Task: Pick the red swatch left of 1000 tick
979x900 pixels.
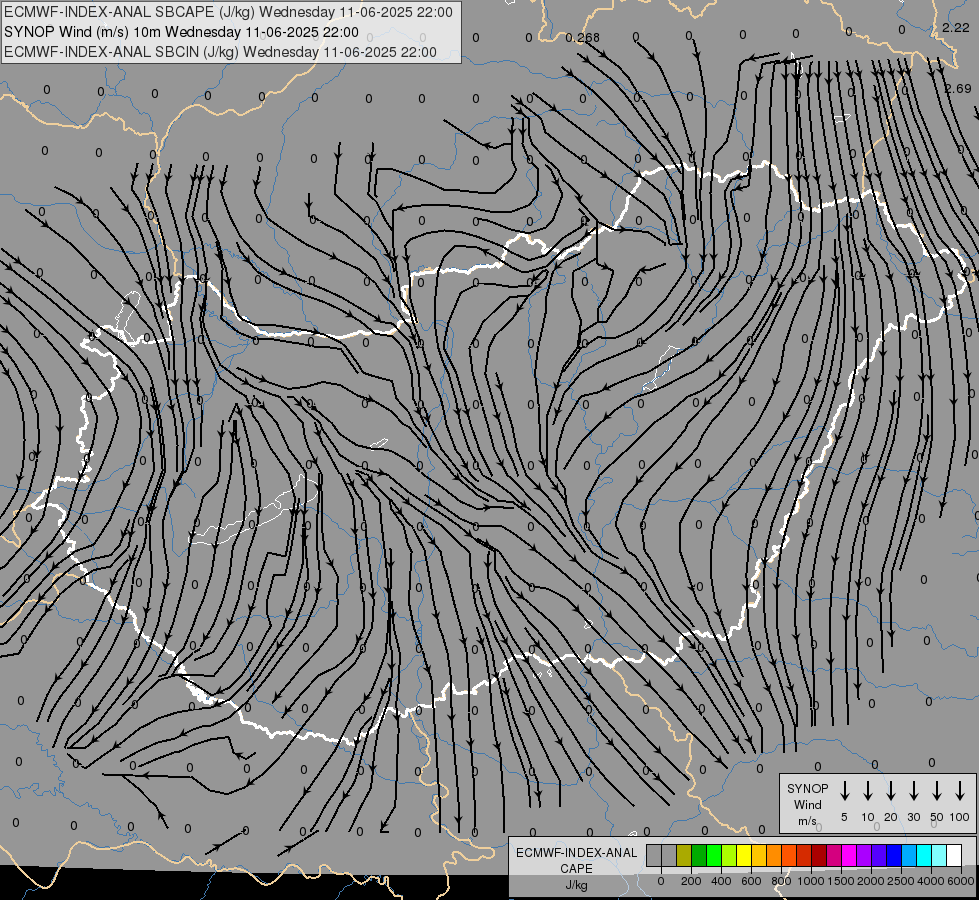Action: [x=804, y=855]
